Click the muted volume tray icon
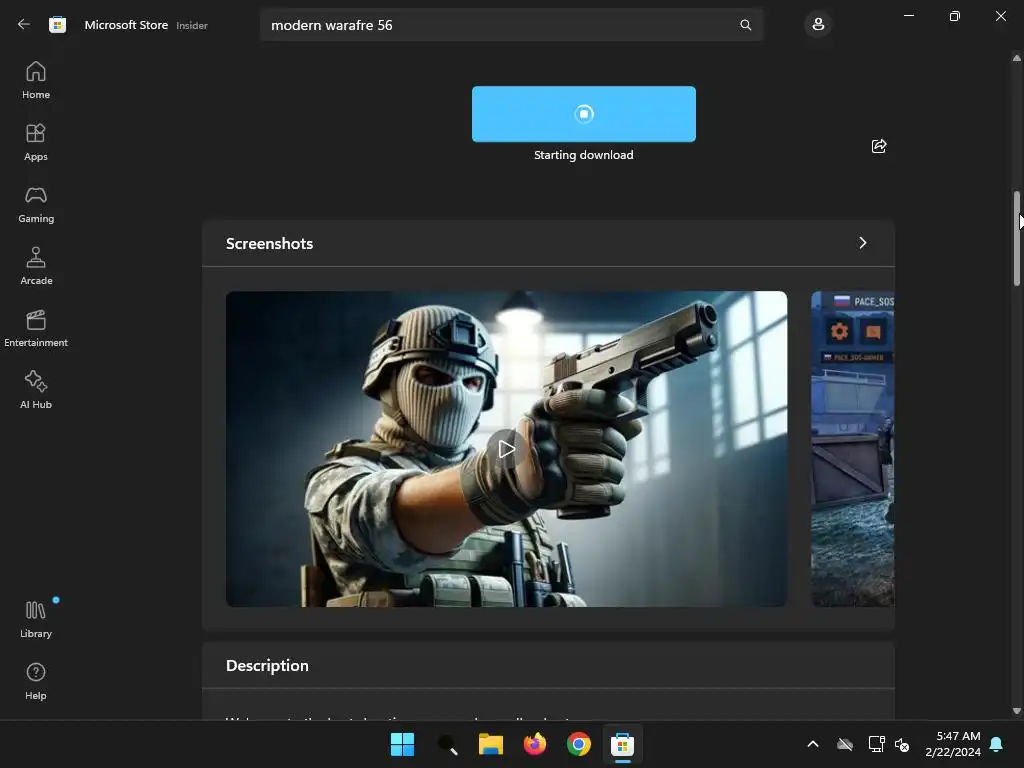Viewport: 1024px width, 768px height. click(x=902, y=744)
